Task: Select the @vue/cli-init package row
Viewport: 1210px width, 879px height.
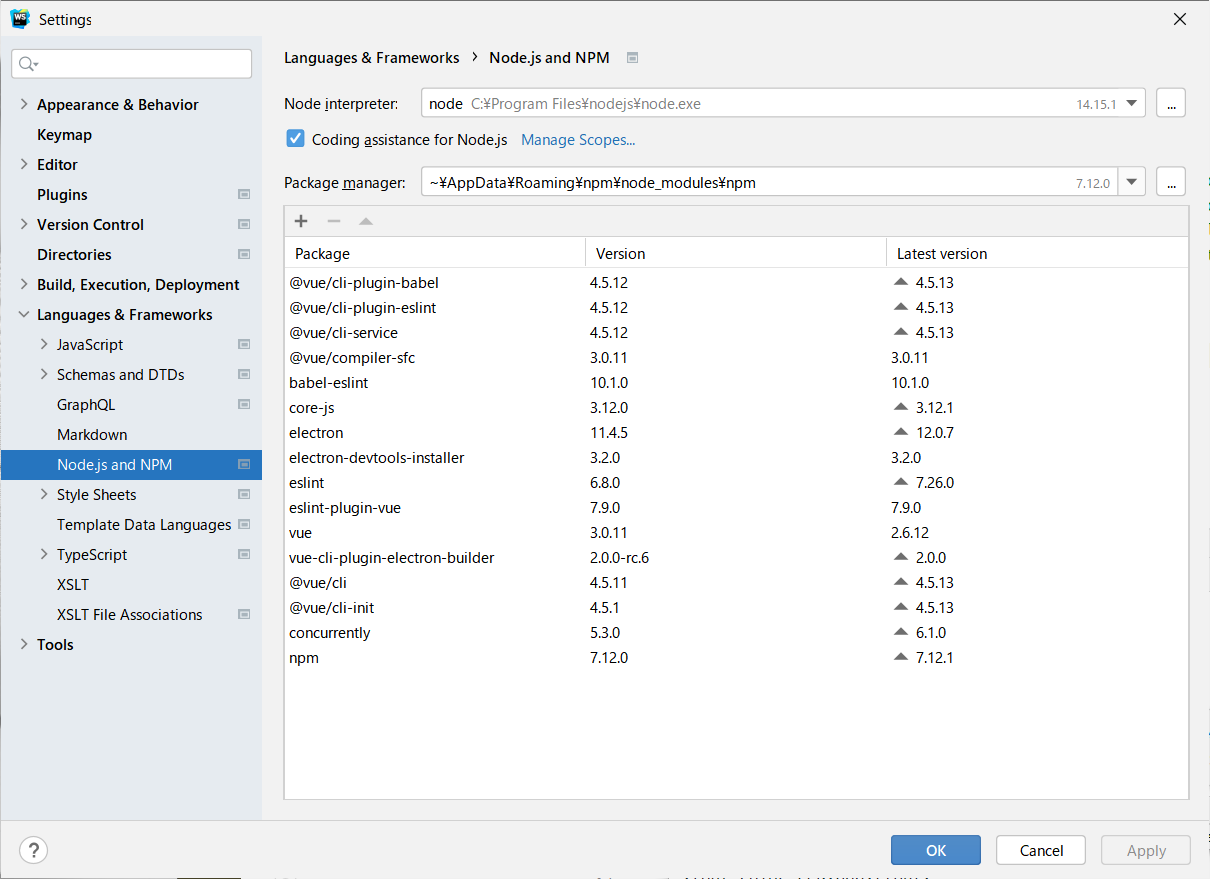Action: click(737, 607)
